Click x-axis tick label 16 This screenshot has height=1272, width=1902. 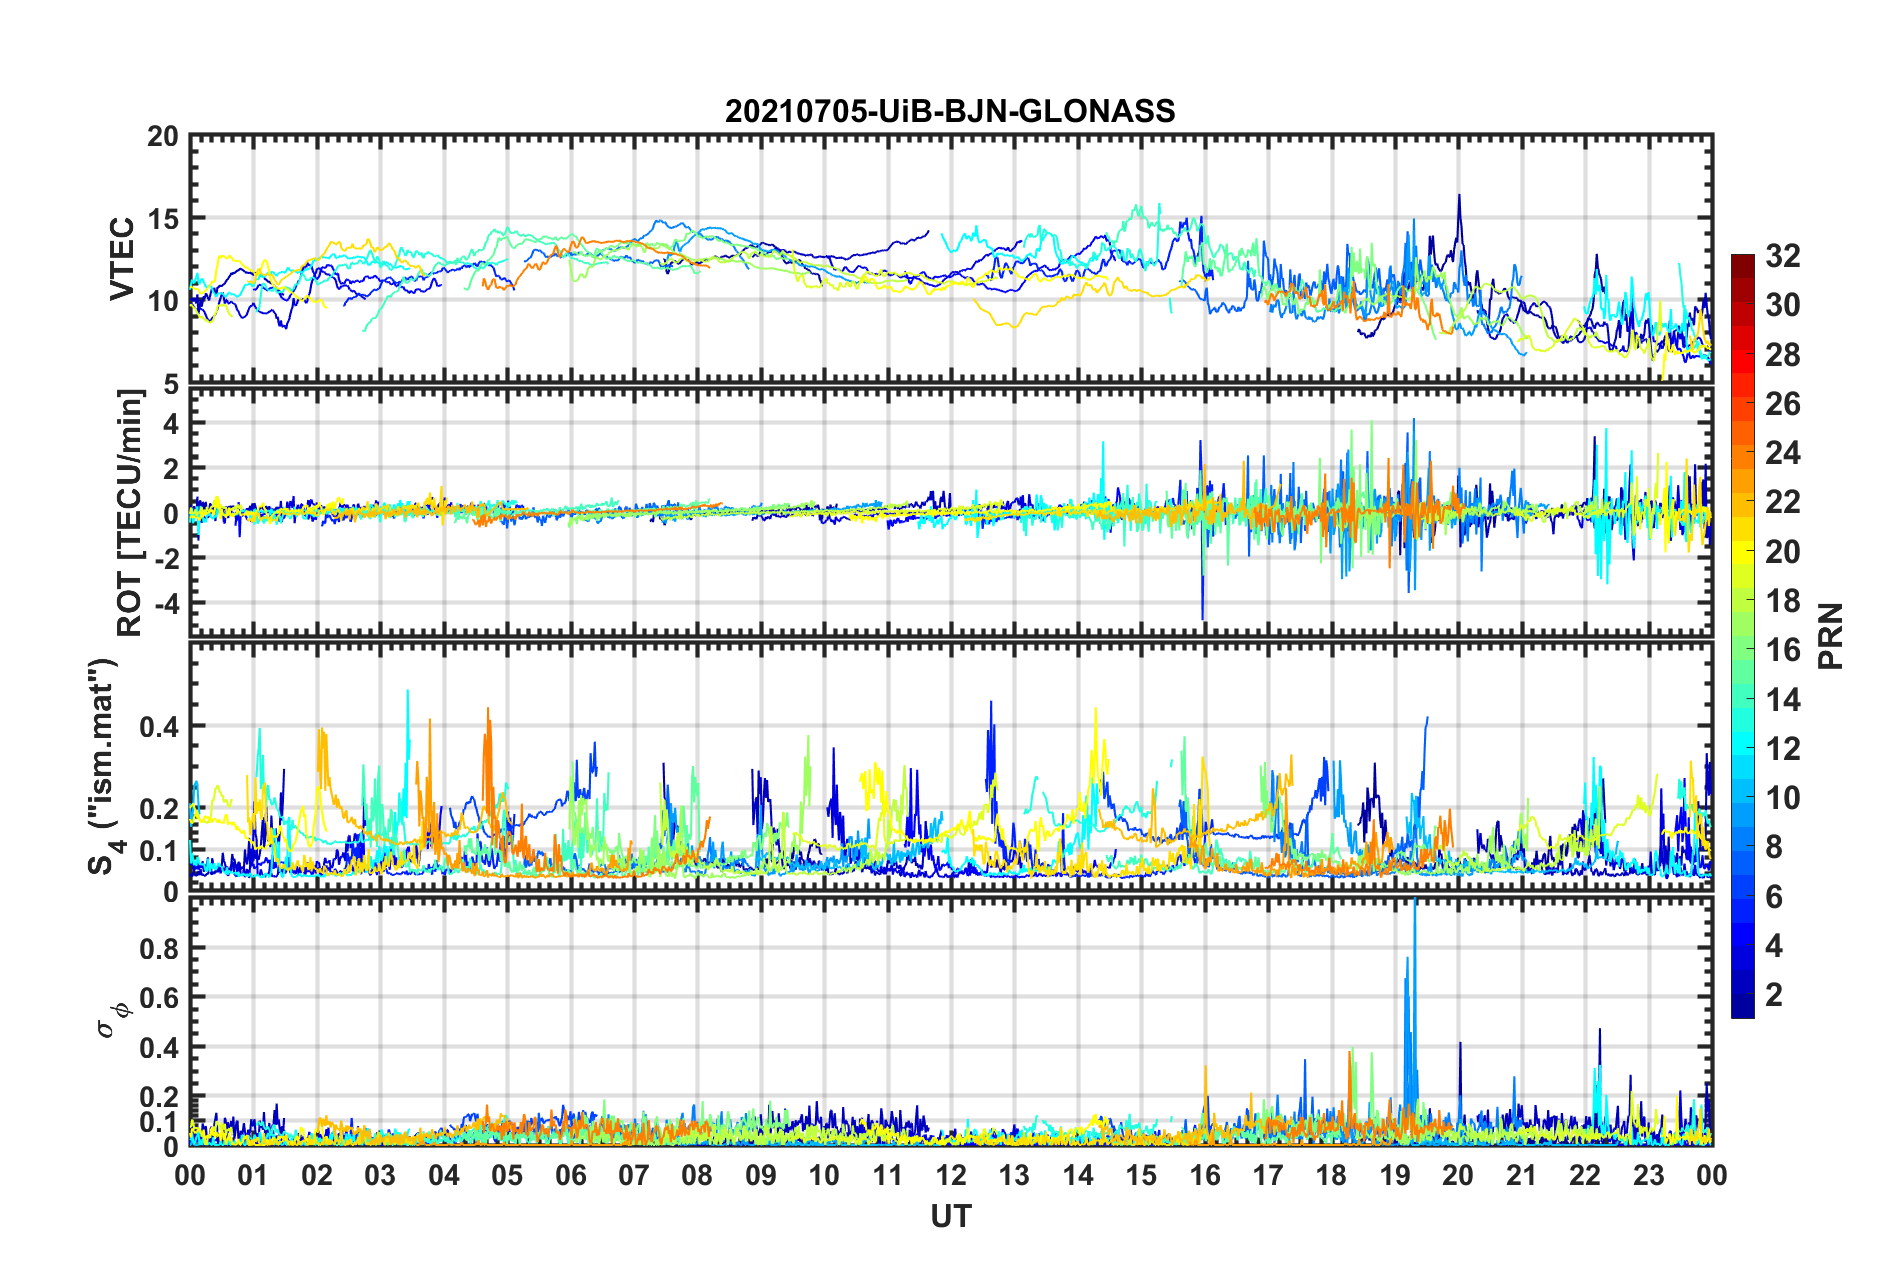coord(1205,1175)
